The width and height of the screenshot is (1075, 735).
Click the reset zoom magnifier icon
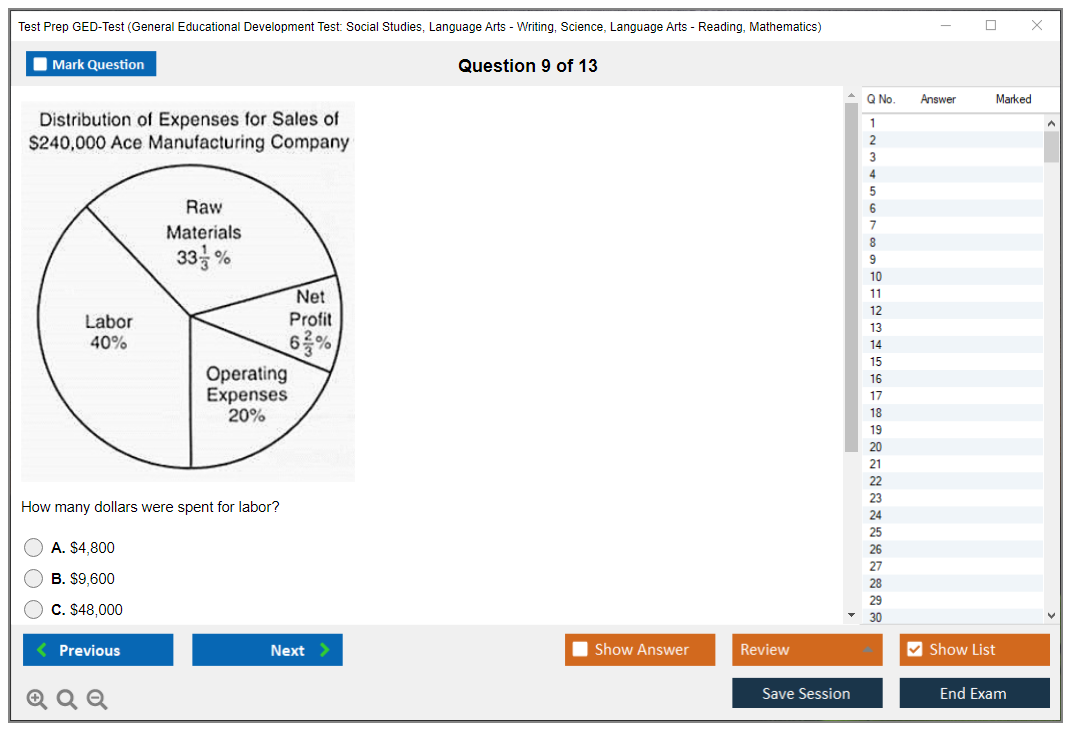click(x=67, y=700)
